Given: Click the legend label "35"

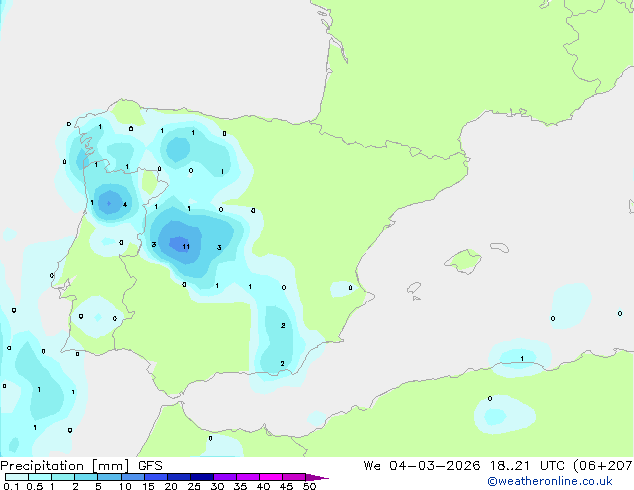Looking at the screenshot, I should pyautogui.click(x=240, y=486).
